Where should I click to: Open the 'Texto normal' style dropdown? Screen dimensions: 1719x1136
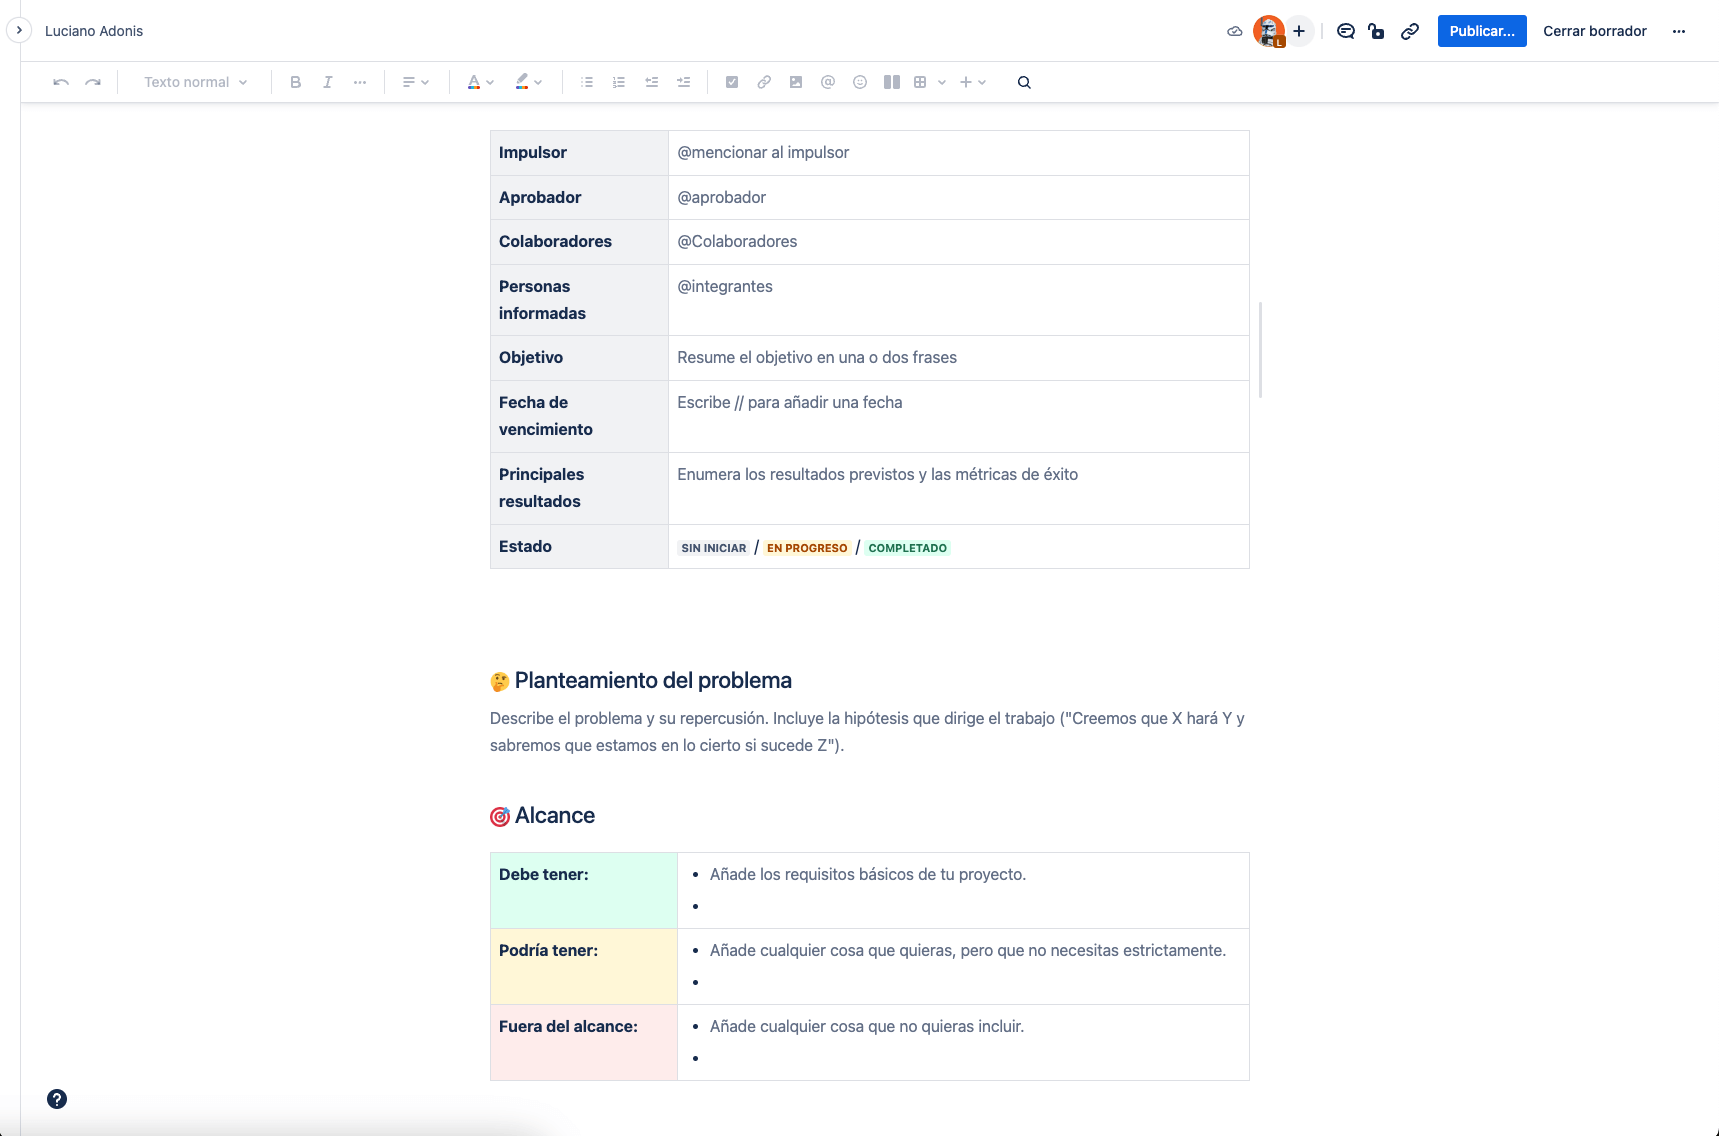click(x=194, y=81)
